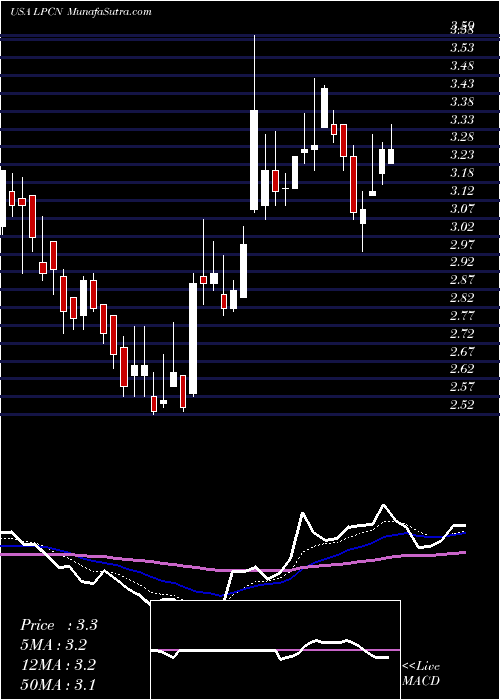The width and height of the screenshot is (500, 700).
Task: Click the 2.52 price axis label
Action: click(x=462, y=404)
